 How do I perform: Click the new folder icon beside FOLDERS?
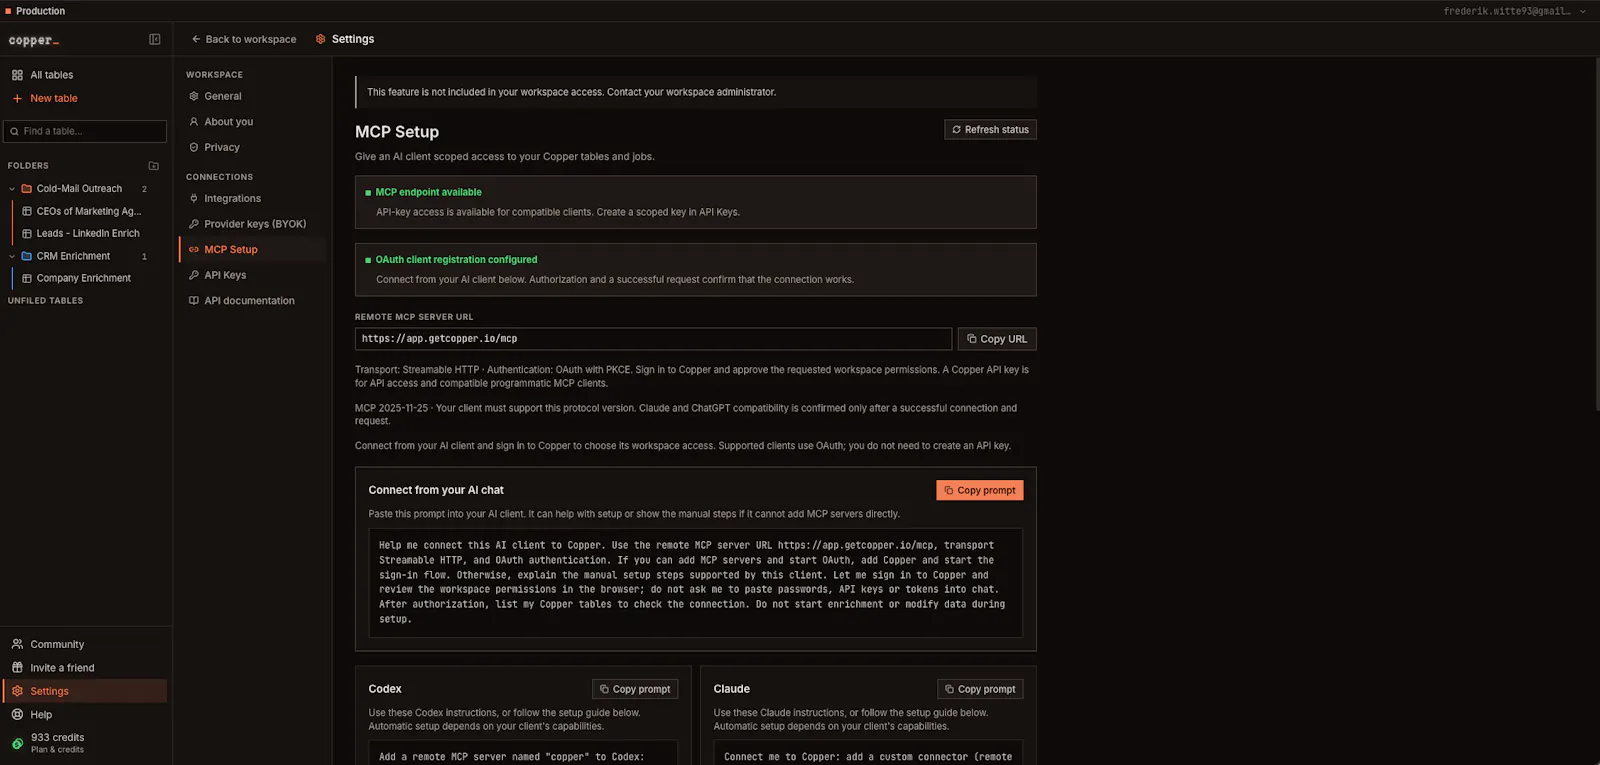[x=154, y=166]
